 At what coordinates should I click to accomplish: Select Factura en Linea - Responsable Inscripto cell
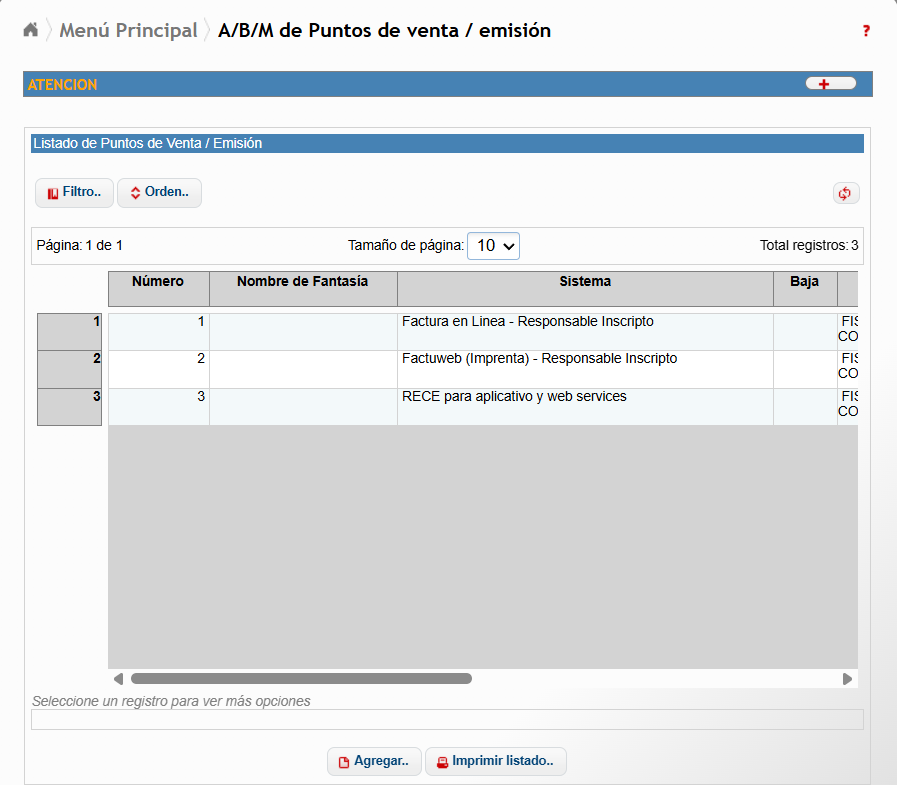585,332
